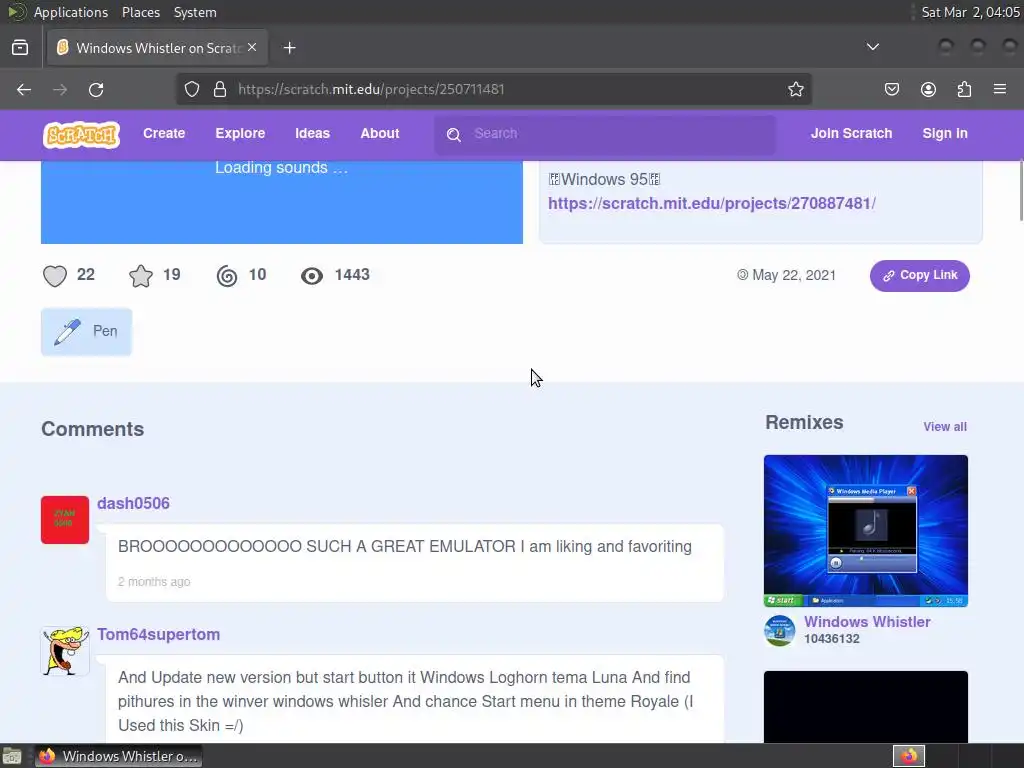Image resolution: width=1024 pixels, height=768 pixels.
Task: Click the loading project player stage
Action: 281,202
